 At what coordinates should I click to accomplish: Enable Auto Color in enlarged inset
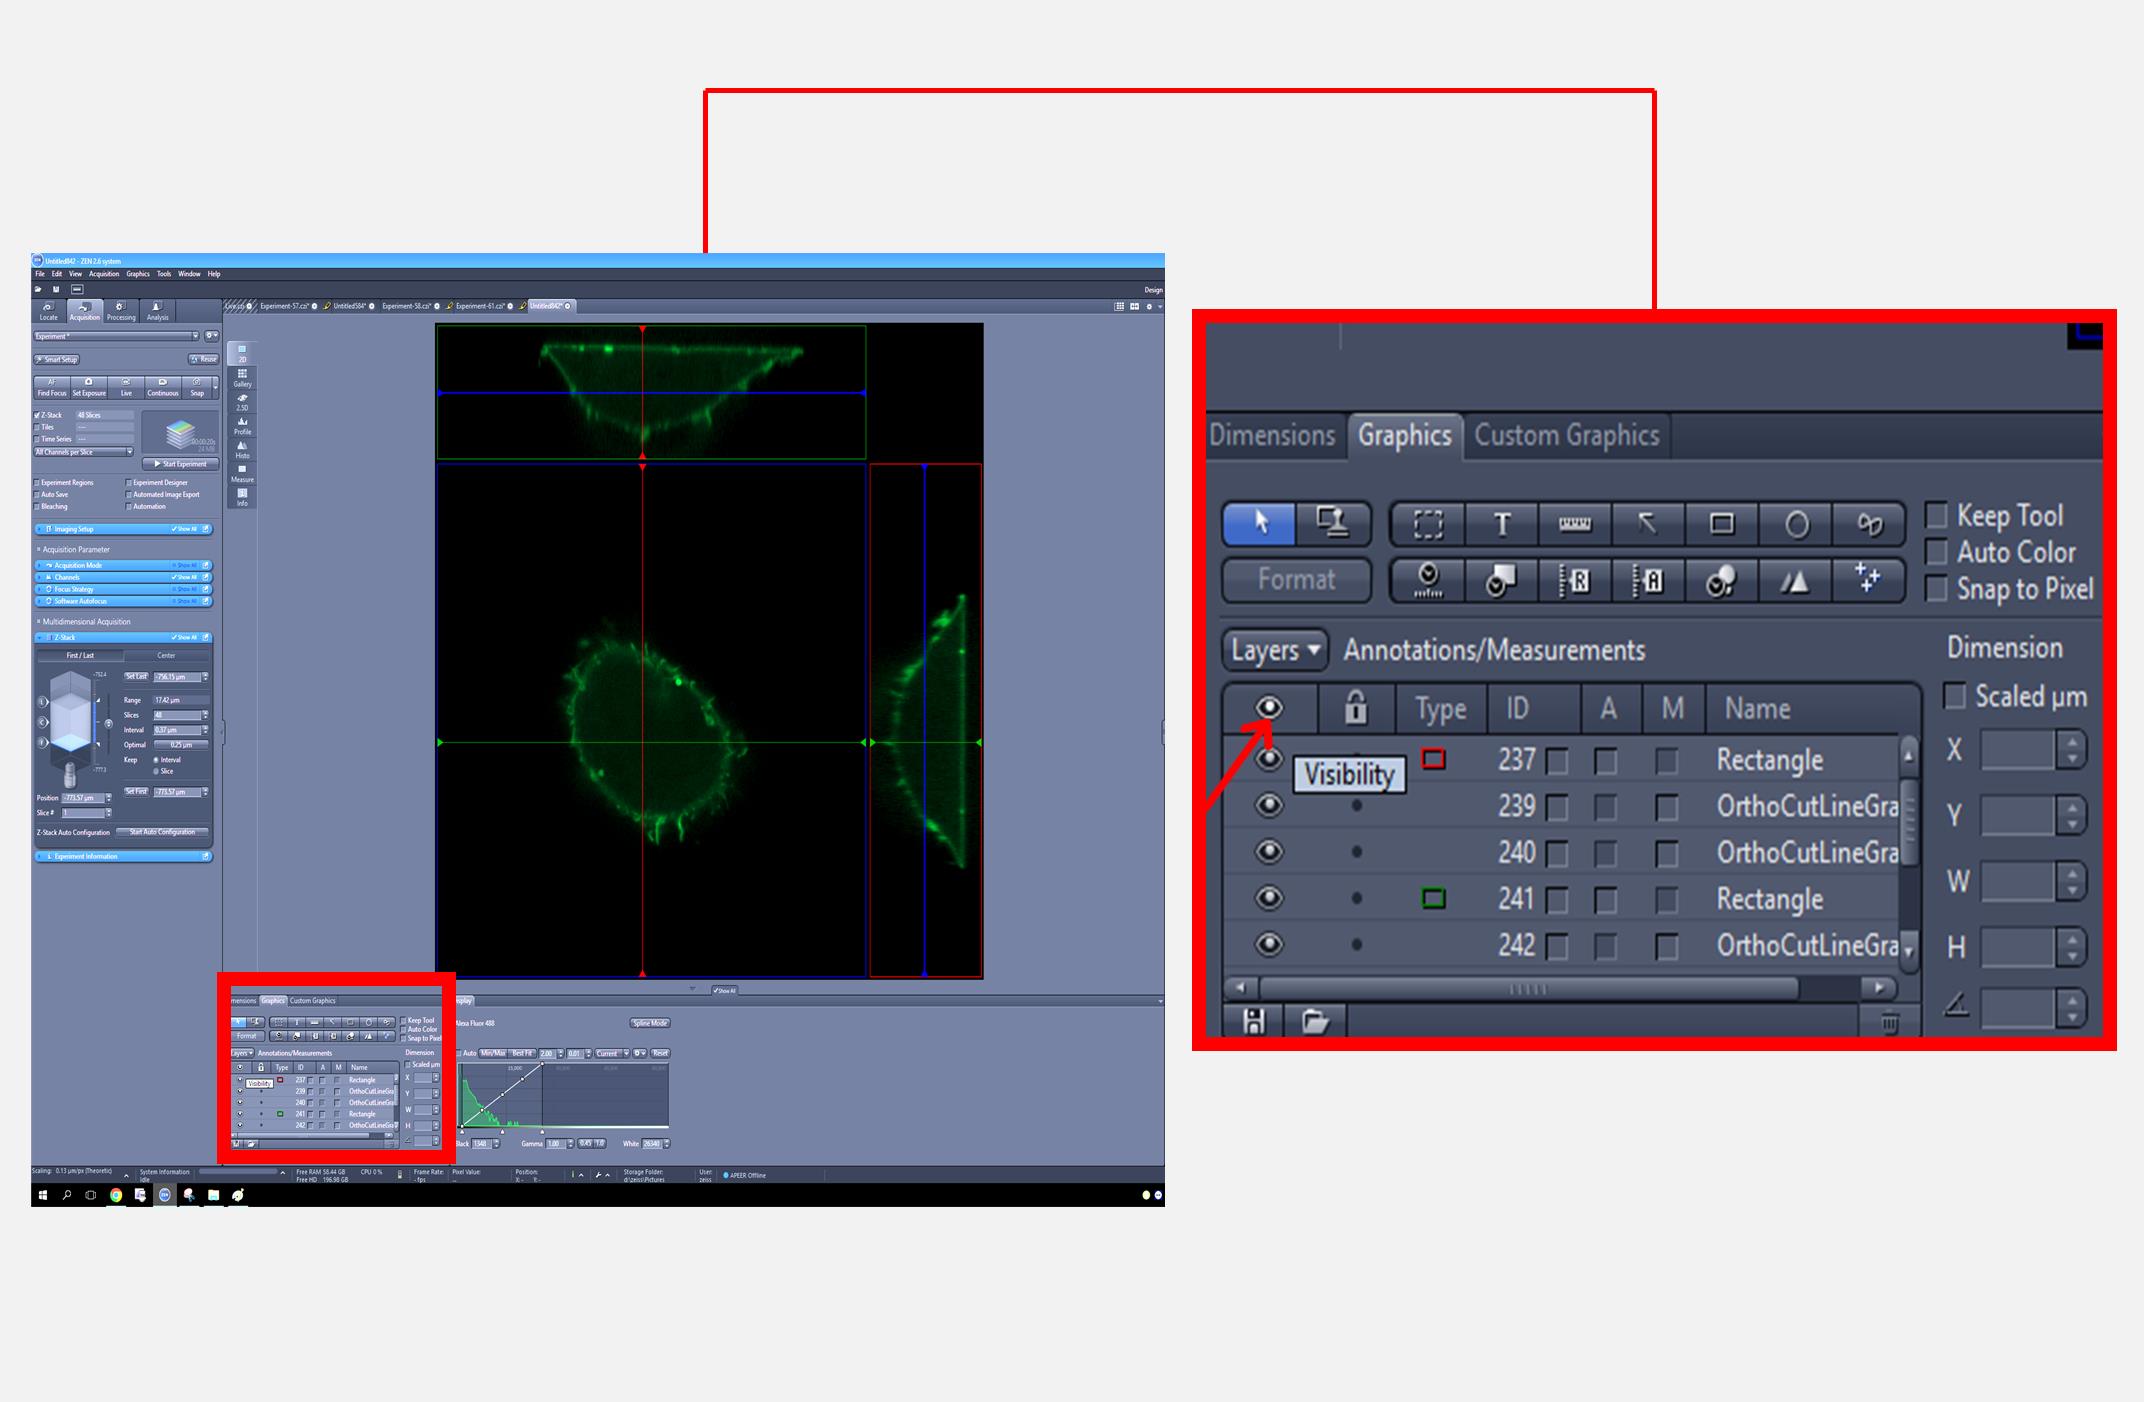click(1936, 552)
